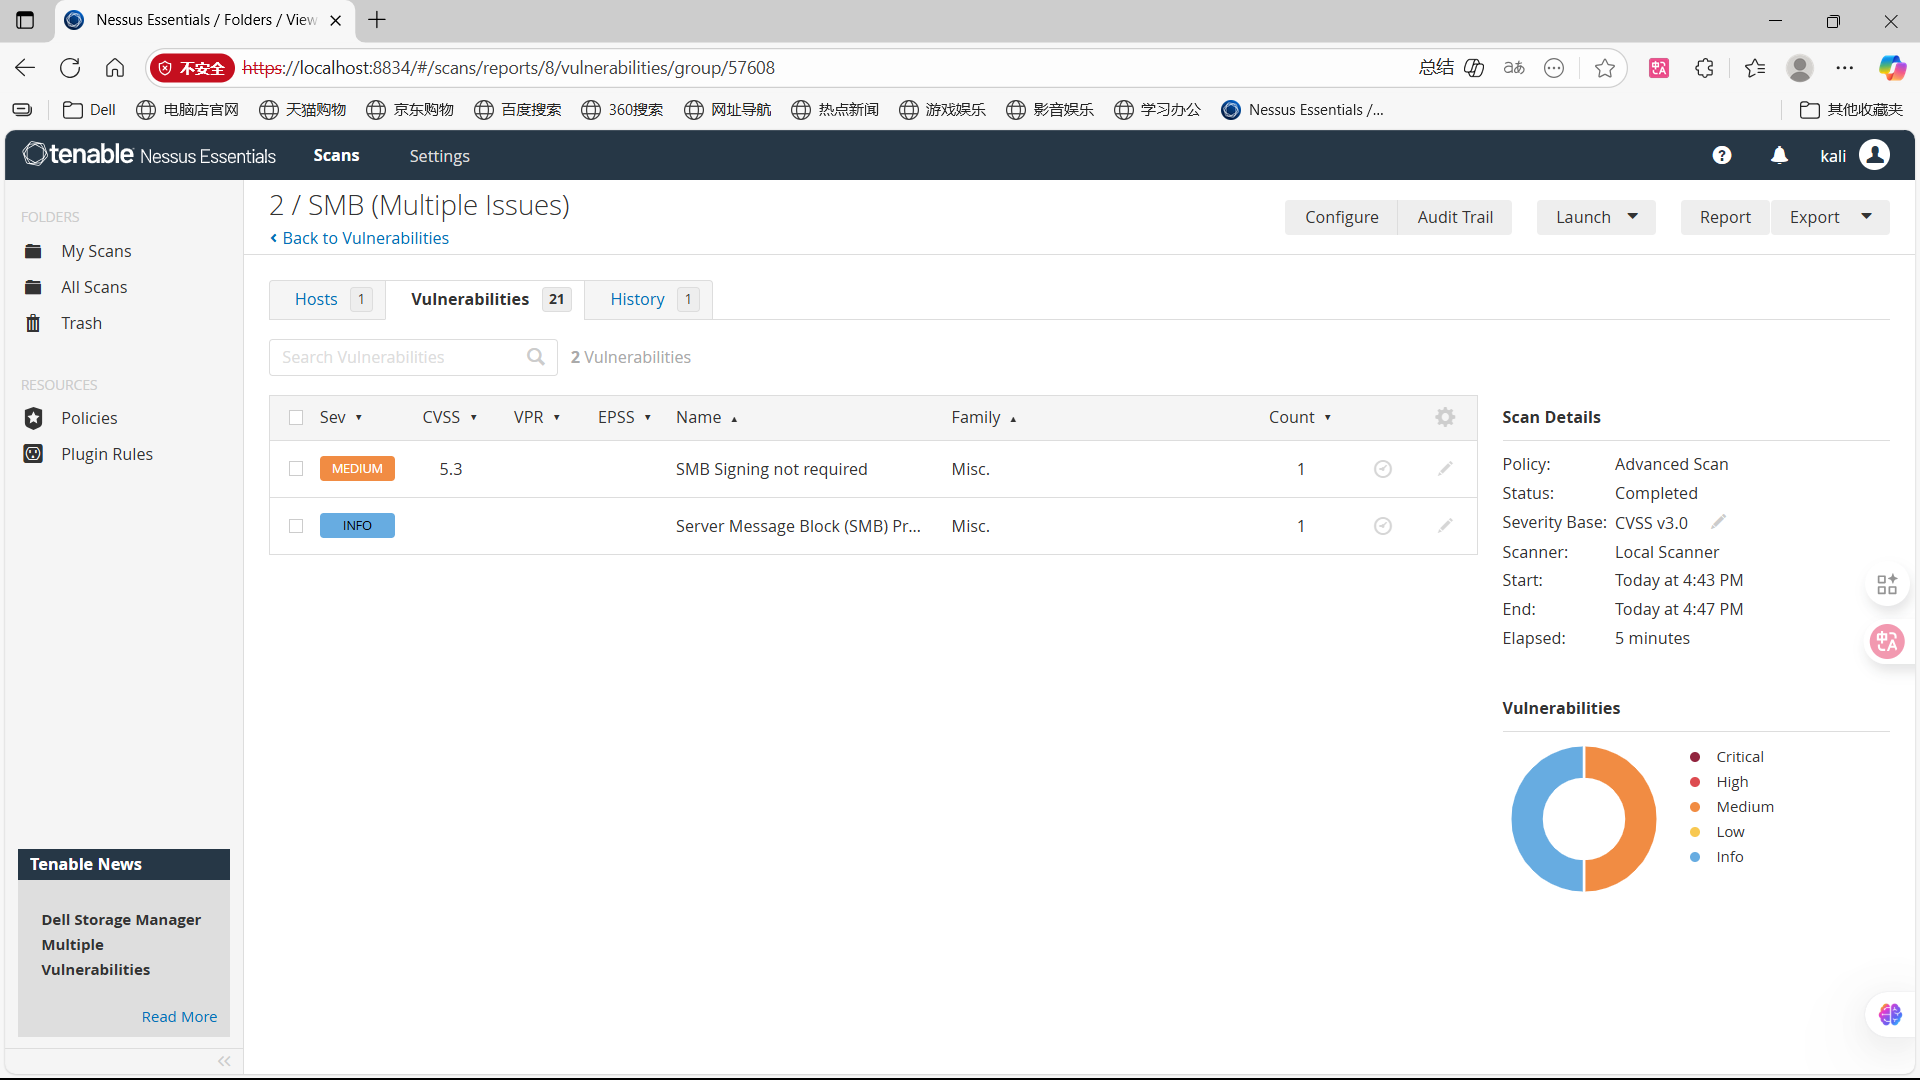Check the select-all checkbox in the table header
Screen dimensions: 1920x1080
point(296,418)
